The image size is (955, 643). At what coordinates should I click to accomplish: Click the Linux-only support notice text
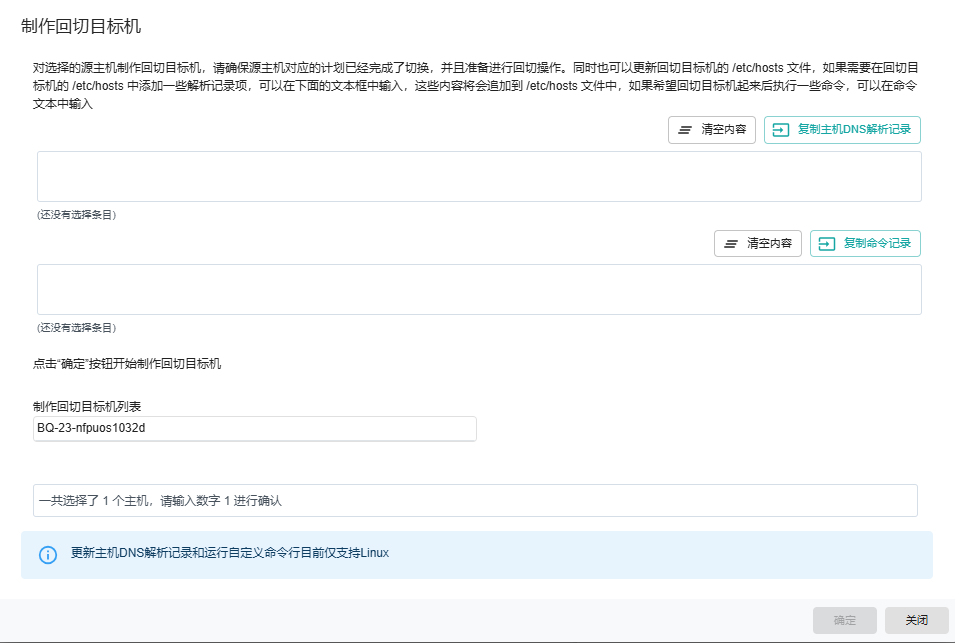point(229,553)
